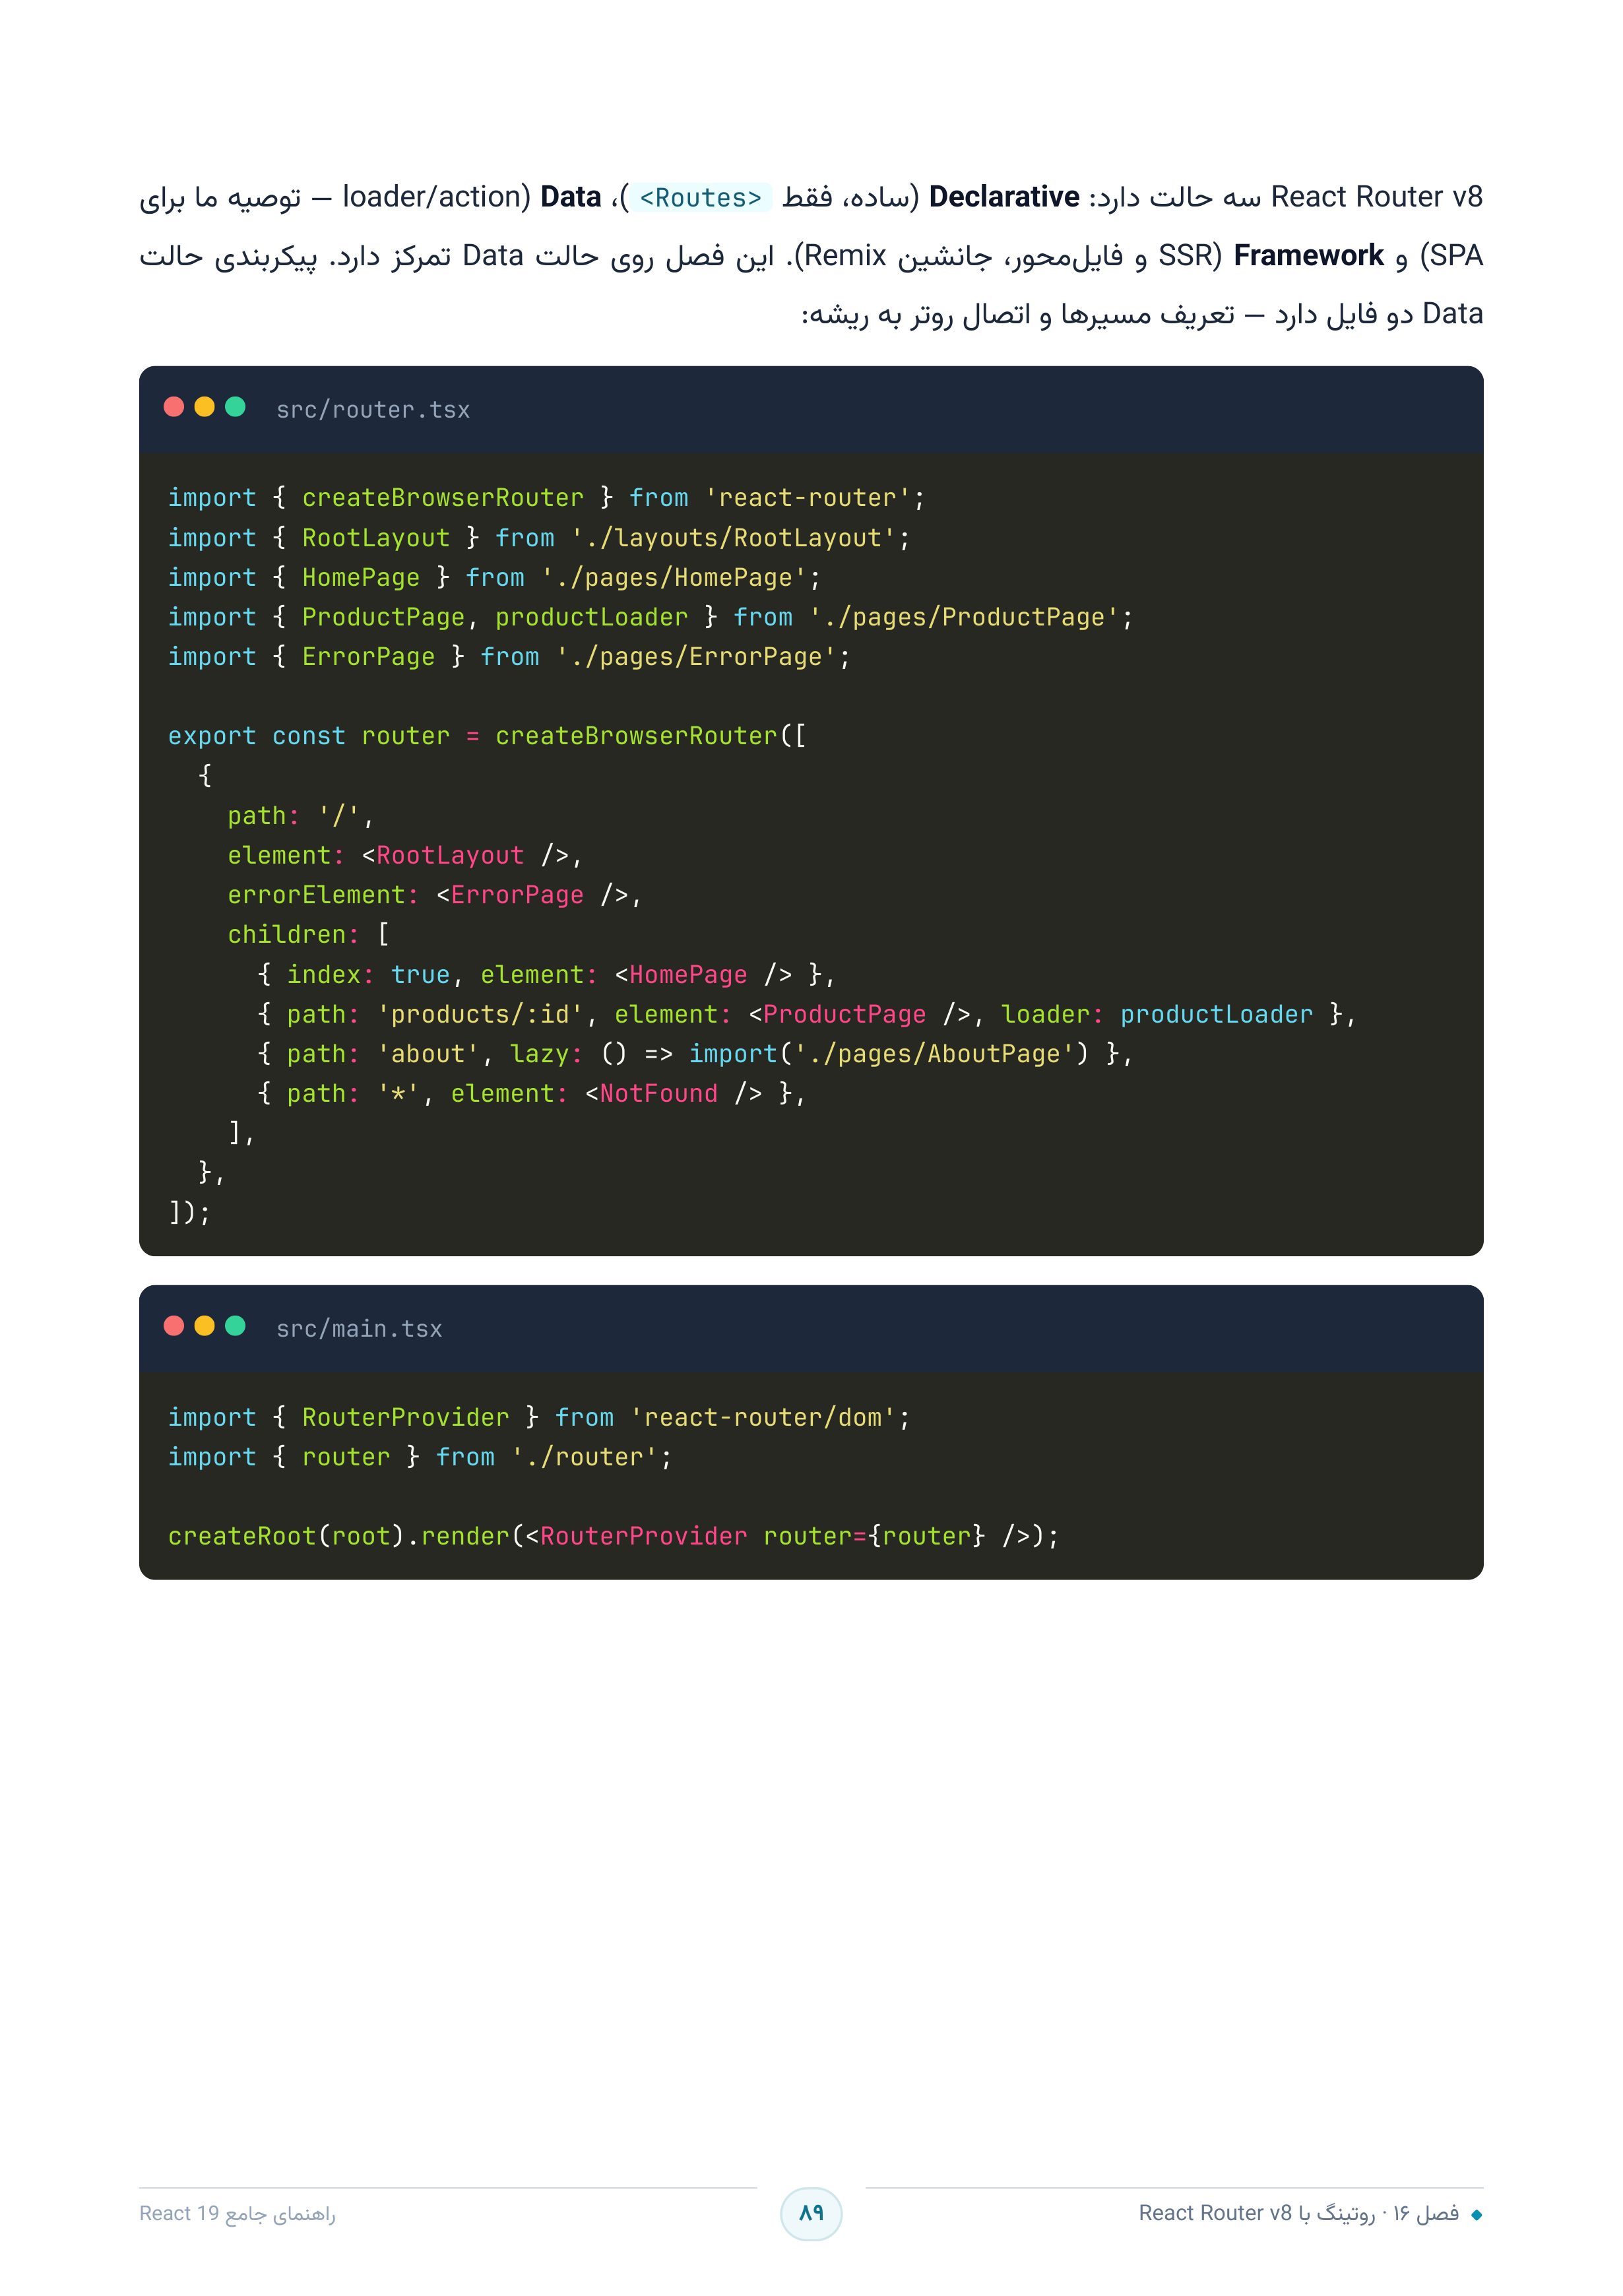
Task: Click the blue diamond footer marker
Action: point(1476,2215)
